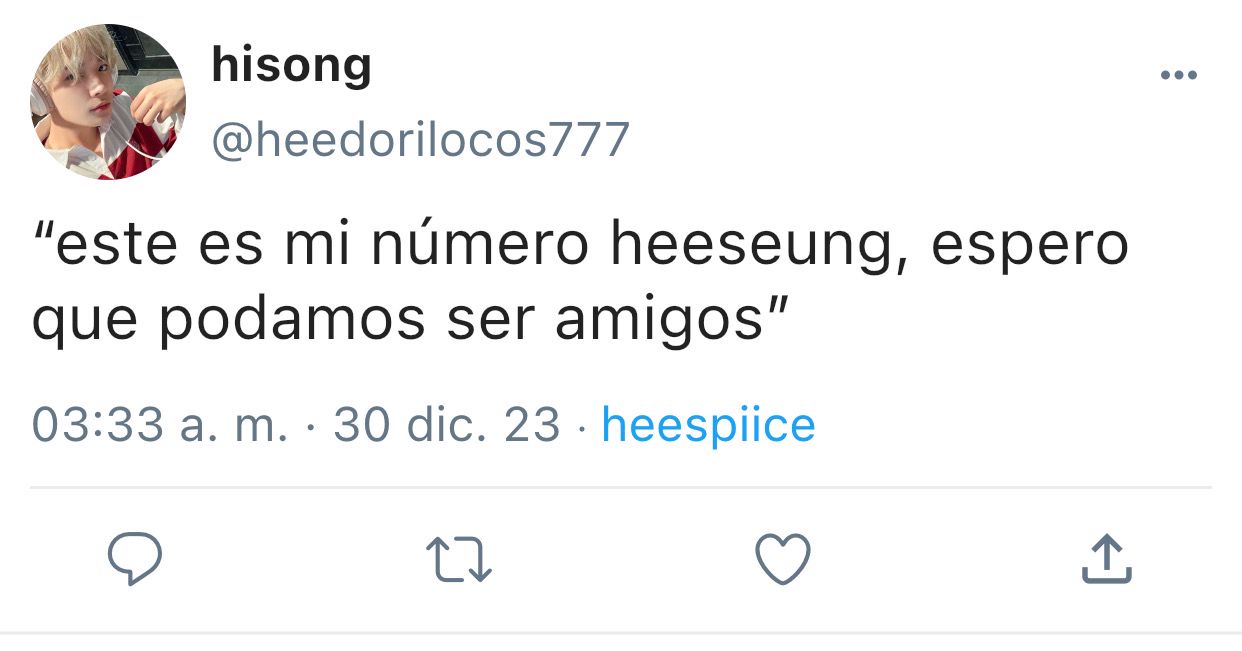Open profile via display name hisong
Screen dimensions: 1242x651
click(x=291, y=66)
